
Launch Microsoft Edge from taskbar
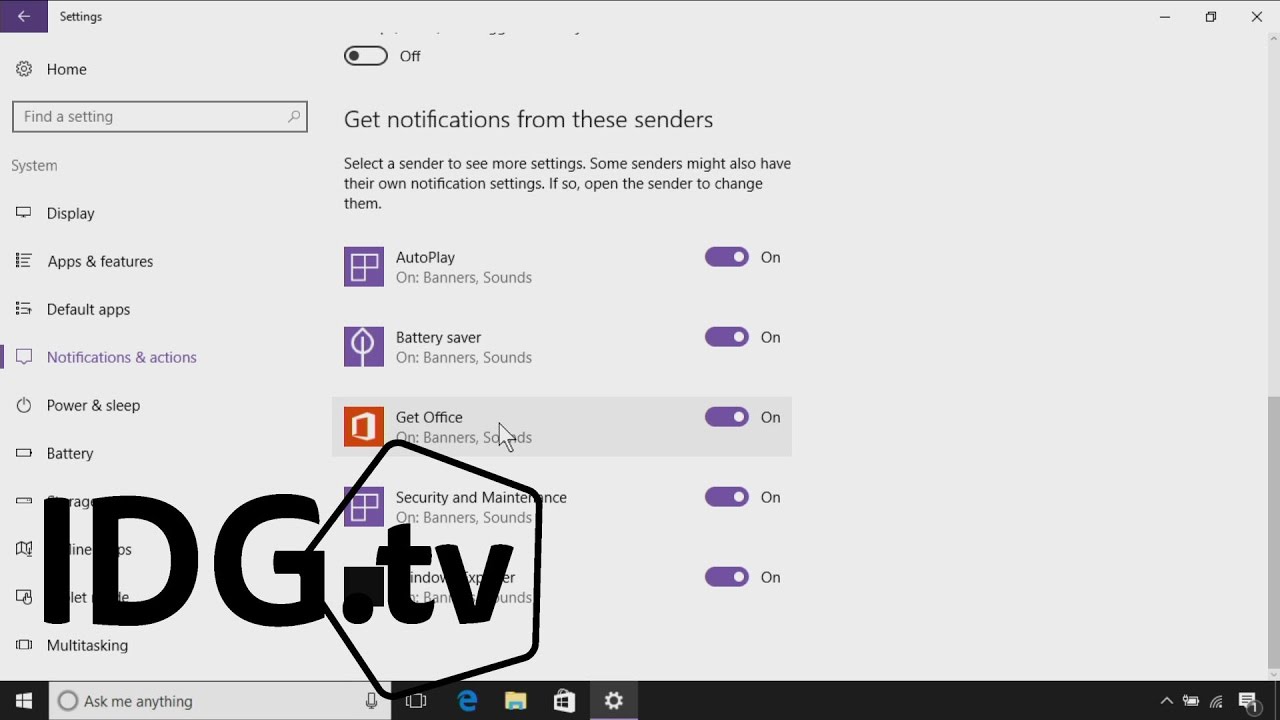(x=467, y=701)
